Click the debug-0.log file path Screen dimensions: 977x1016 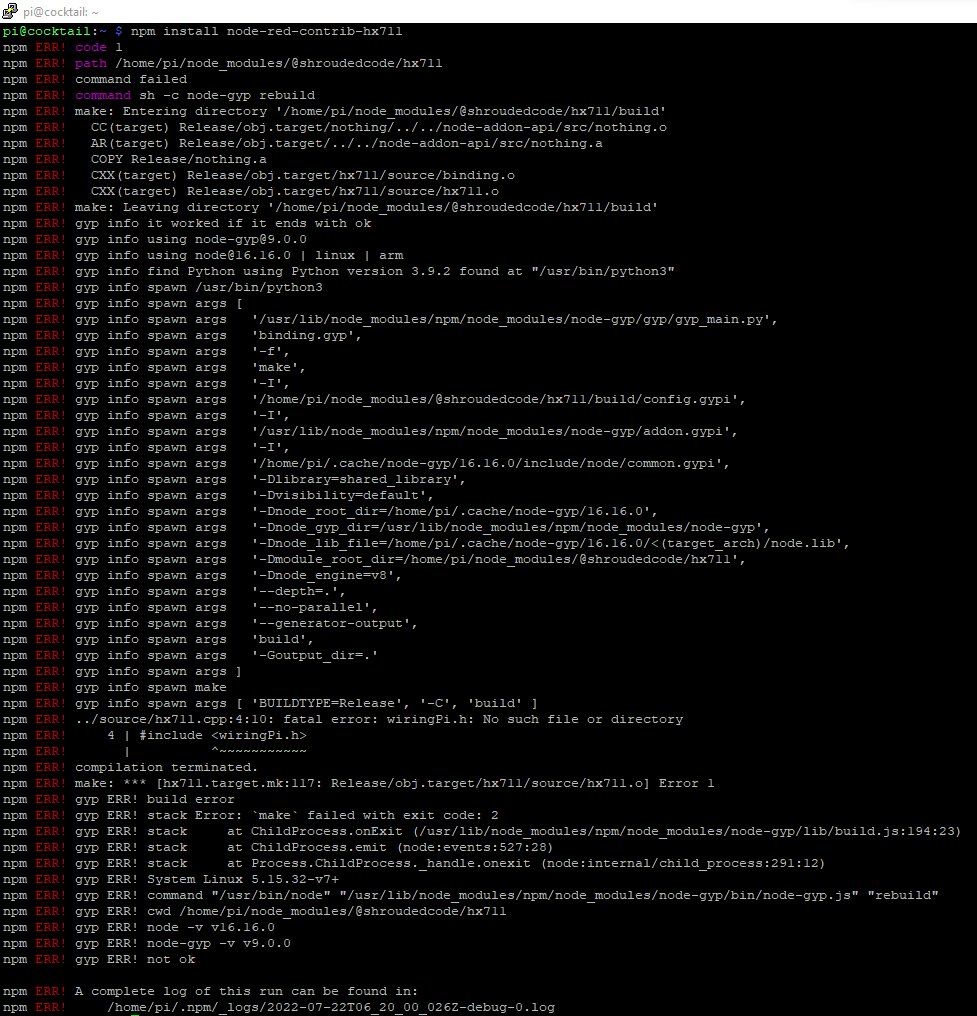pyautogui.click(x=330, y=1008)
